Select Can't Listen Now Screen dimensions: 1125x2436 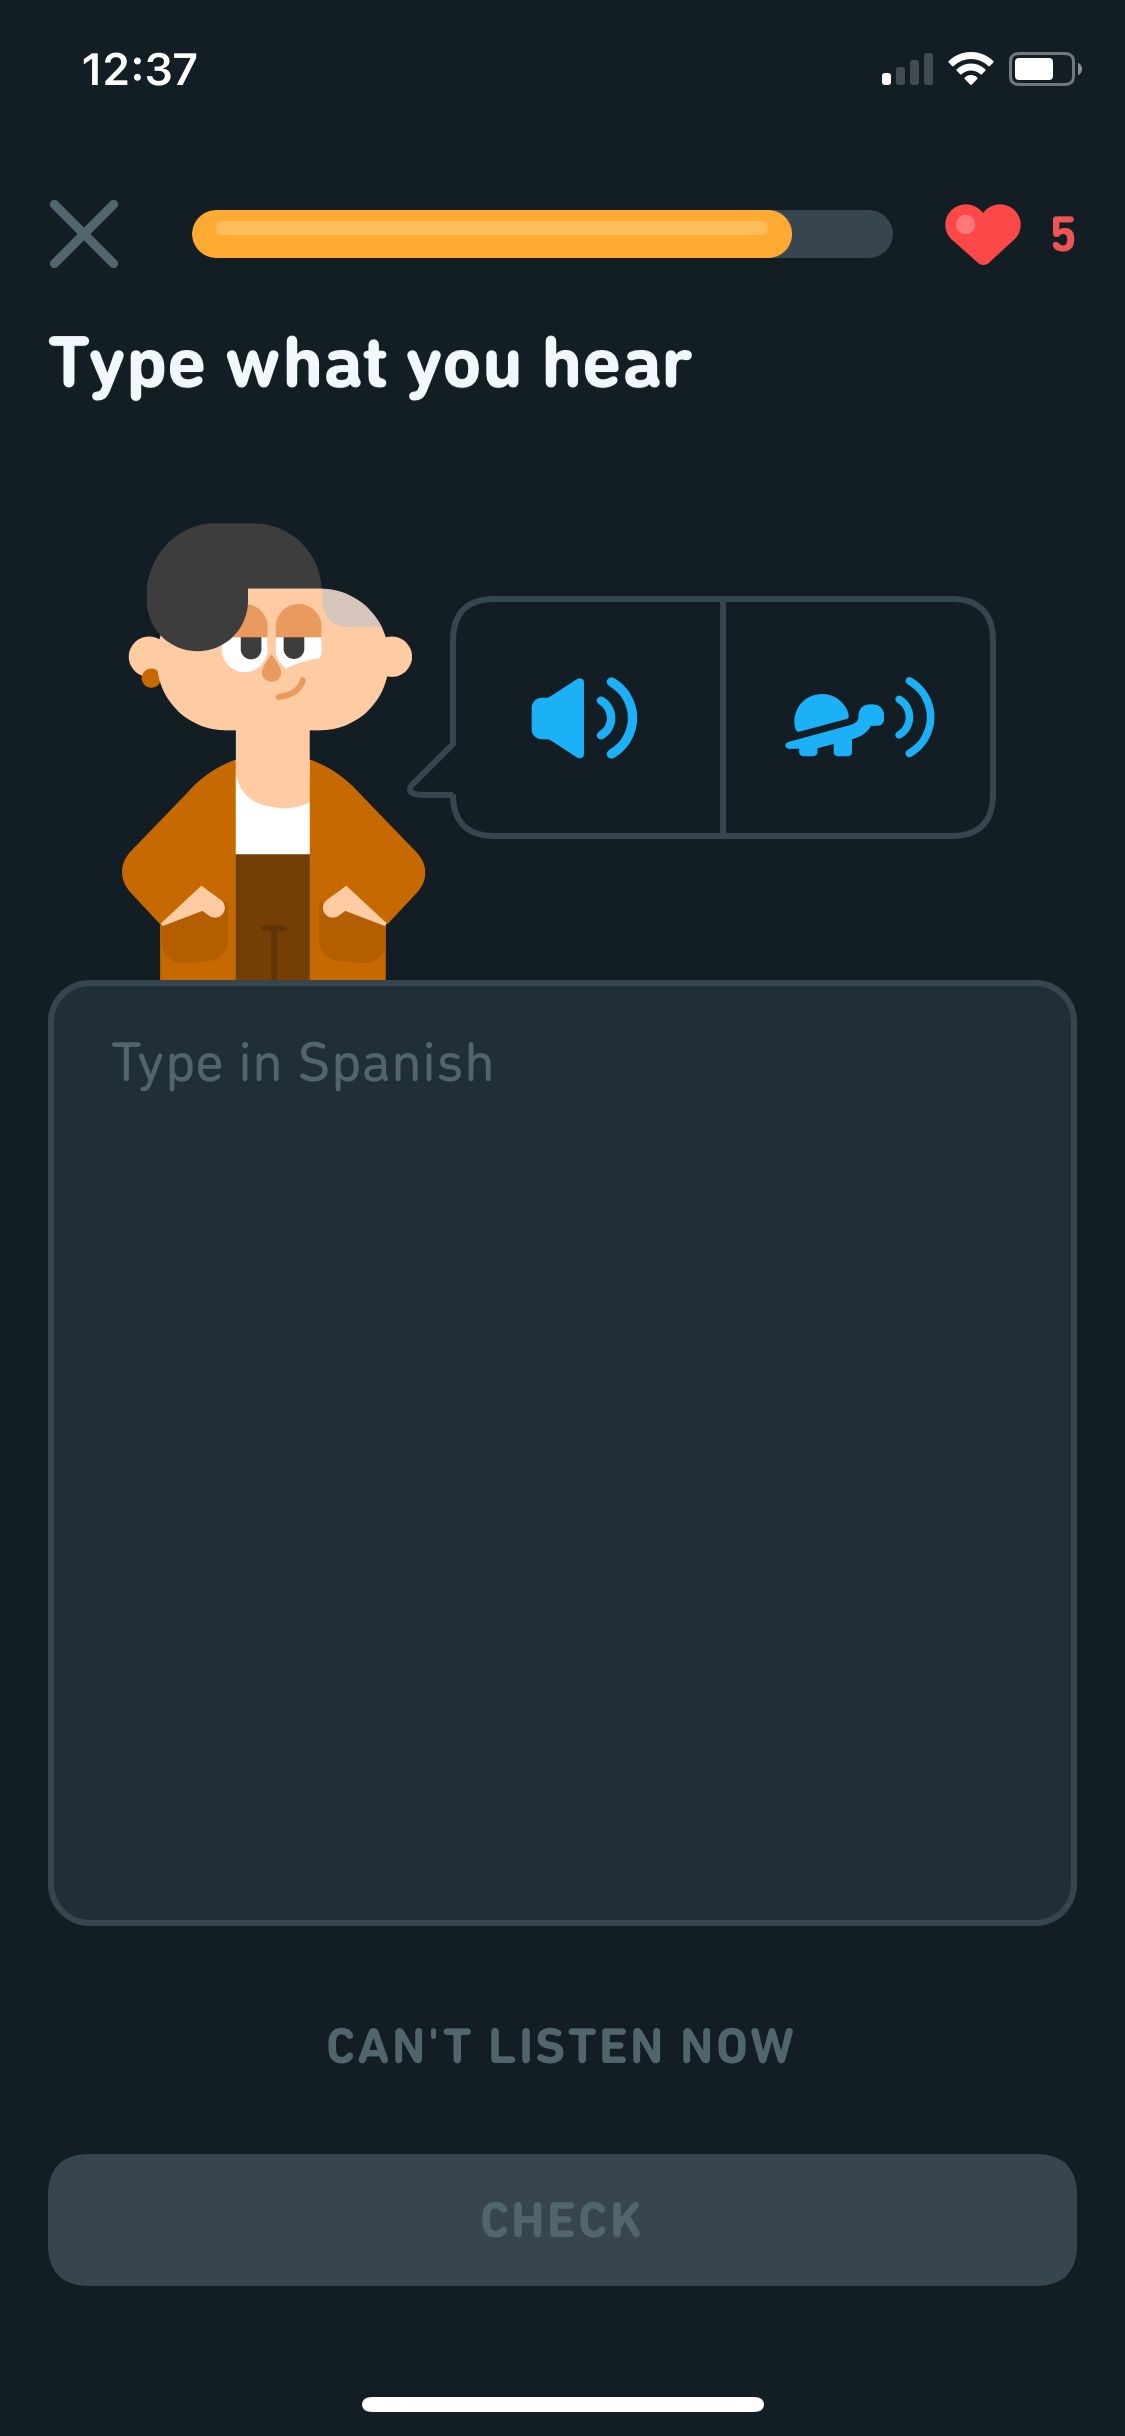[561, 2046]
